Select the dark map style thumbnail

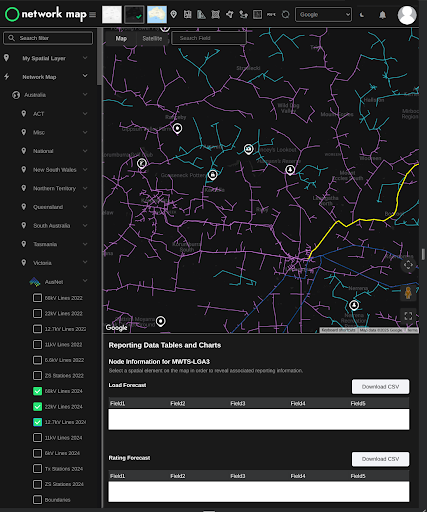(134, 14)
